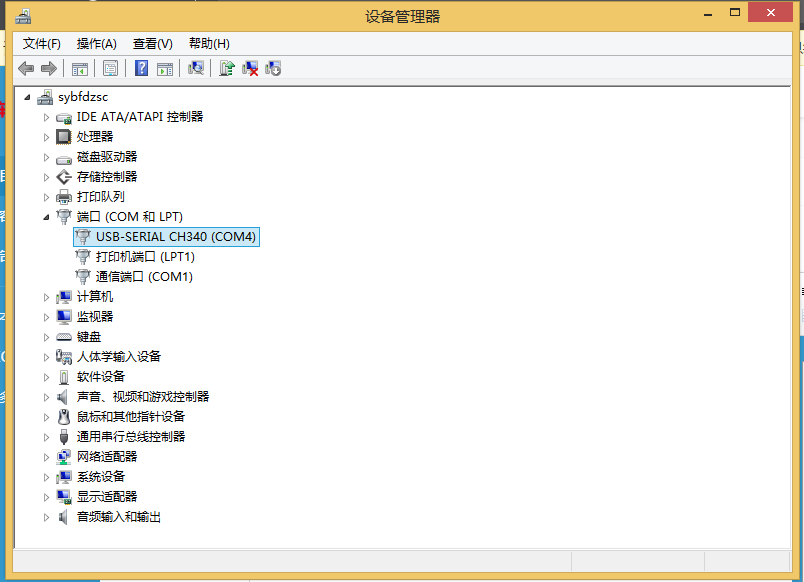The width and height of the screenshot is (804, 582).
Task: Expand the 网络适配器 node
Action: (46, 457)
